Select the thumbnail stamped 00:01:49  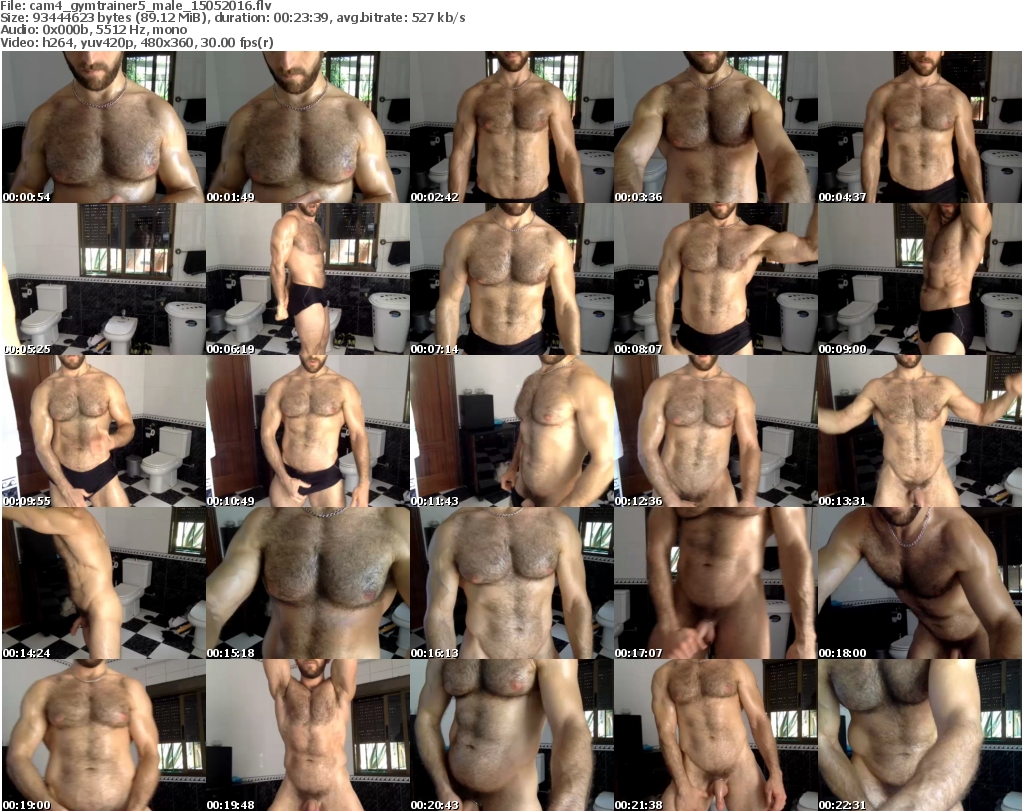click(x=308, y=127)
